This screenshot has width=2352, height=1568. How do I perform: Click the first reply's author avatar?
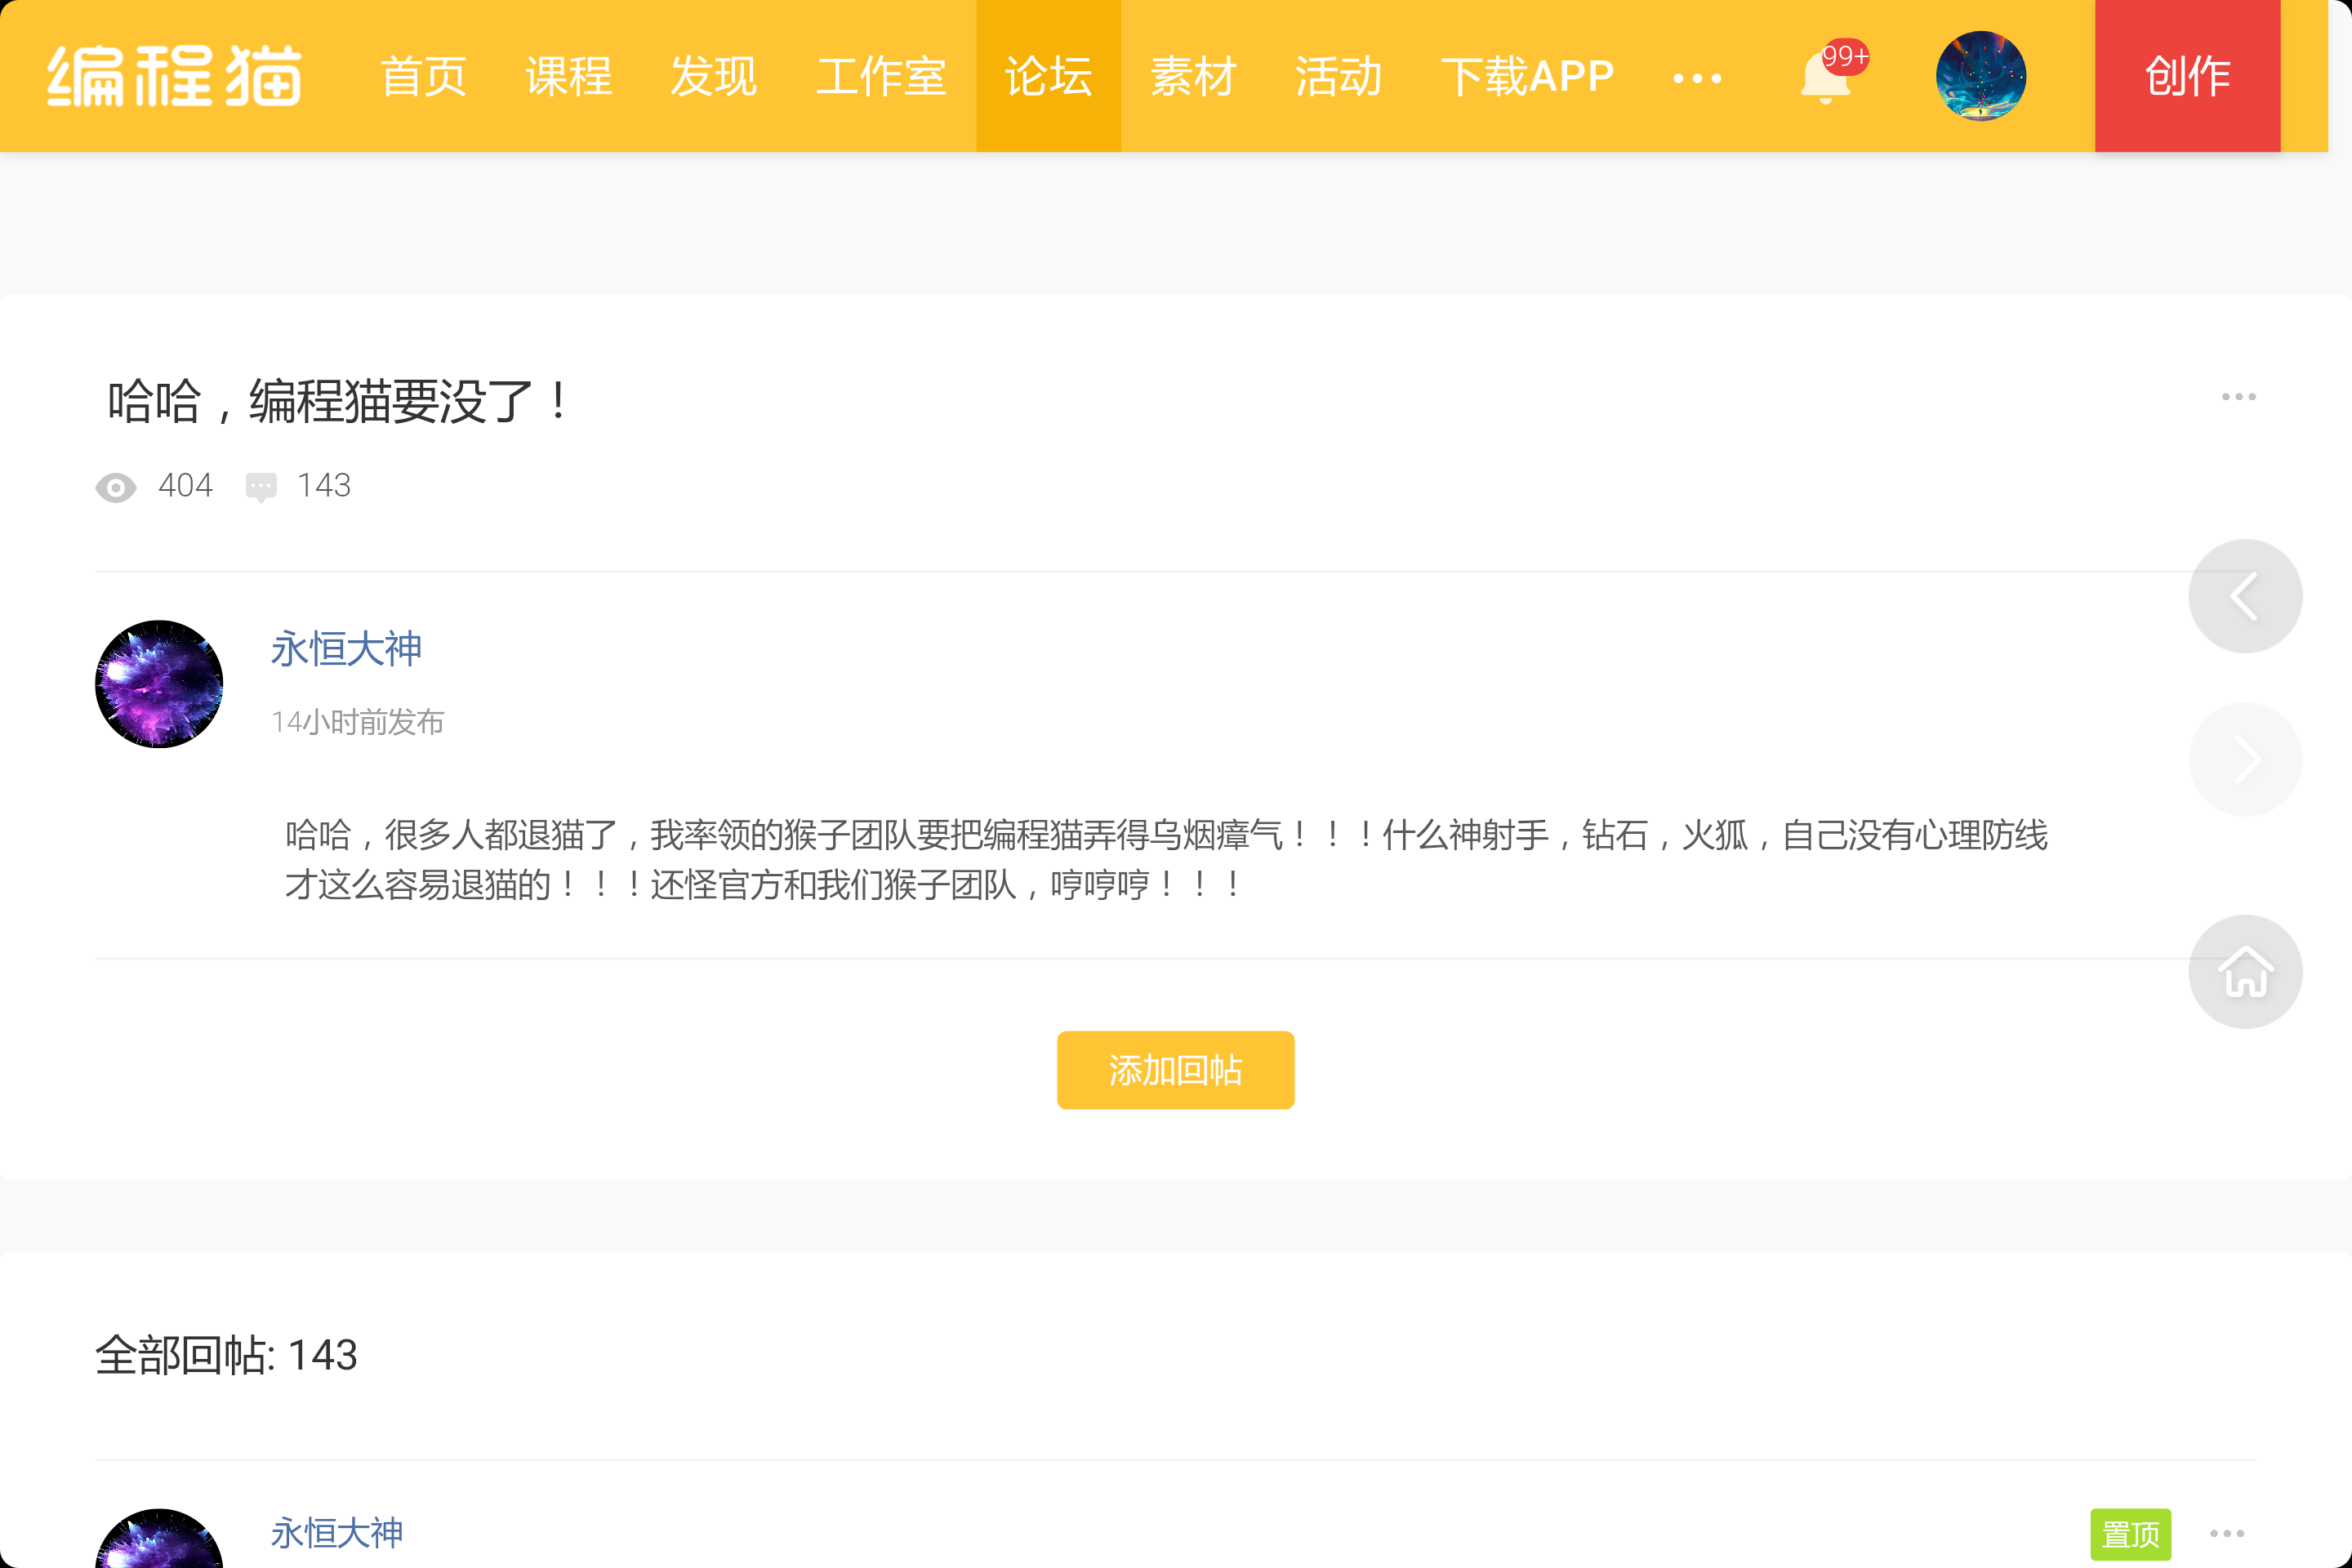(159, 1538)
